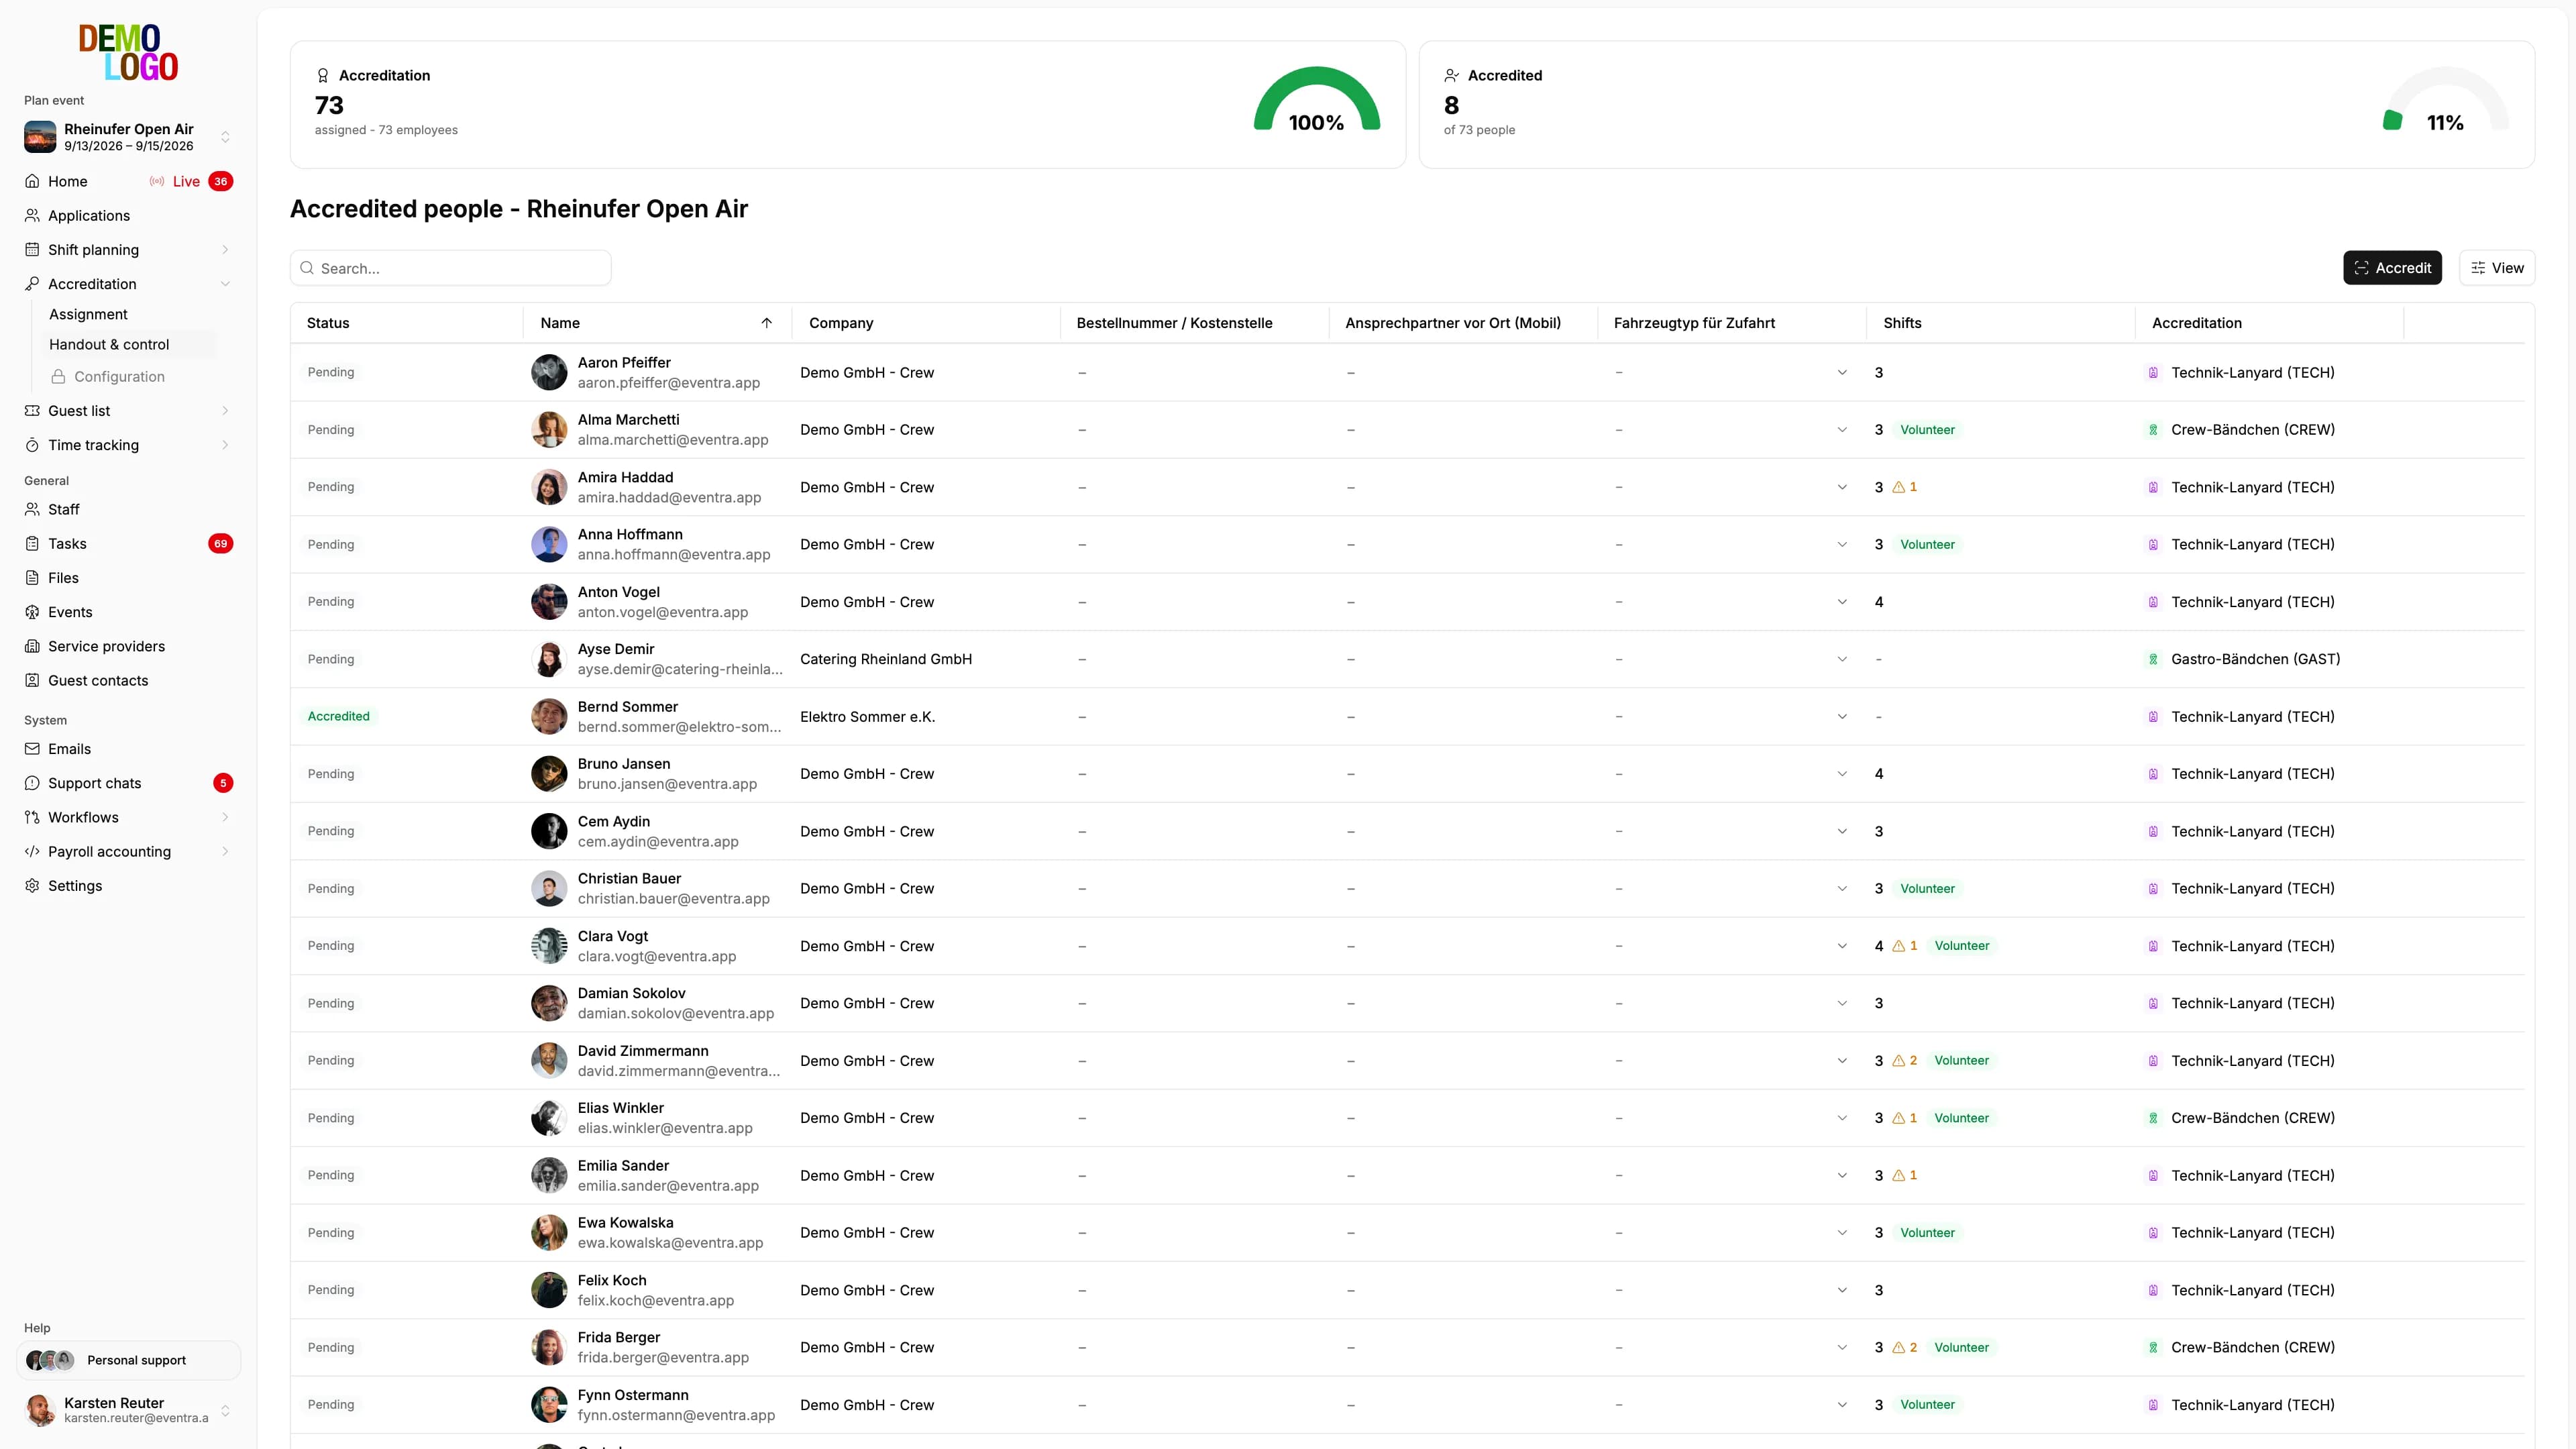Screen dimensions: 2576x1449
Task: Click Gastro-Bändchen (GAST) for Ayse Demir
Action: (x=2255, y=659)
